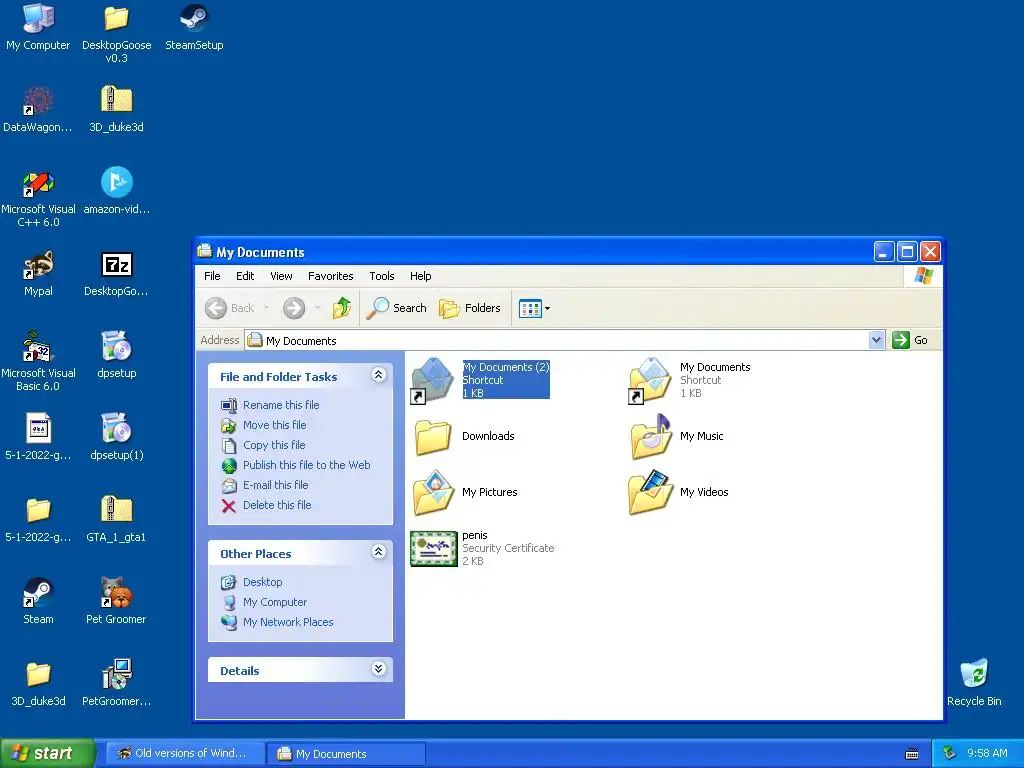This screenshot has width=1024, height=768.
Task: Expand the Address bar dropdown
Action: (876, 340)
